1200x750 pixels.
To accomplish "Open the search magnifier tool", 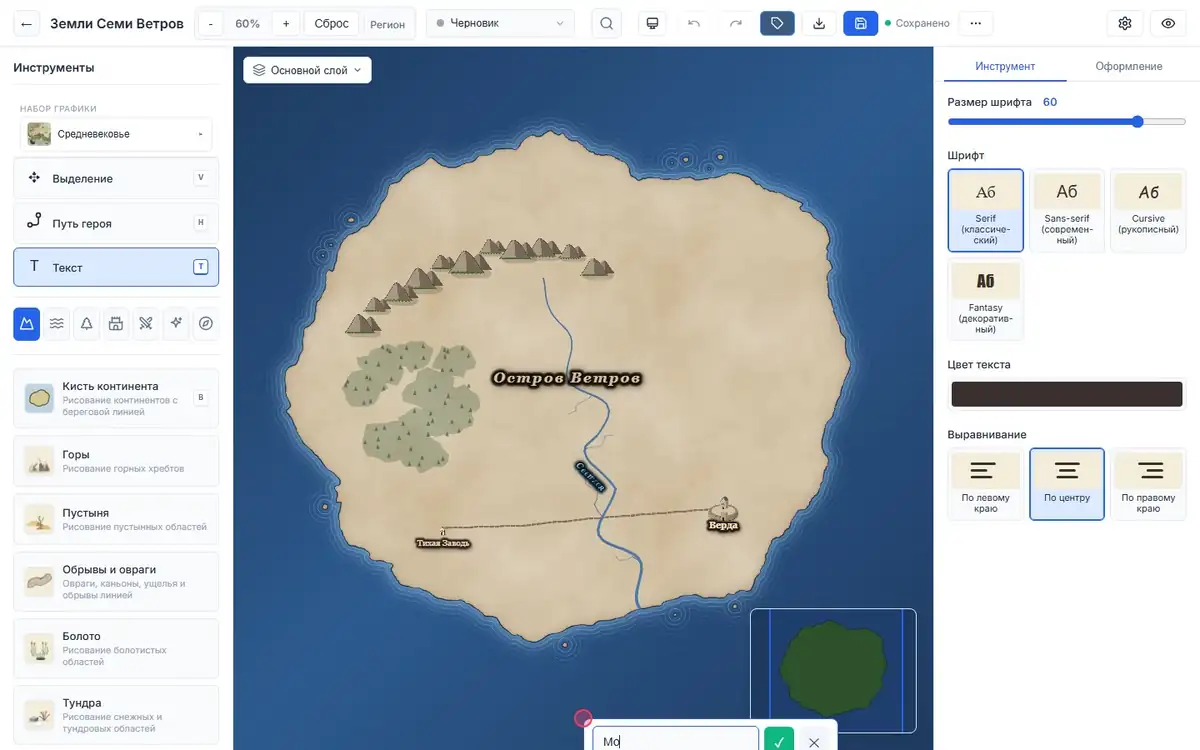I will 606,23.
